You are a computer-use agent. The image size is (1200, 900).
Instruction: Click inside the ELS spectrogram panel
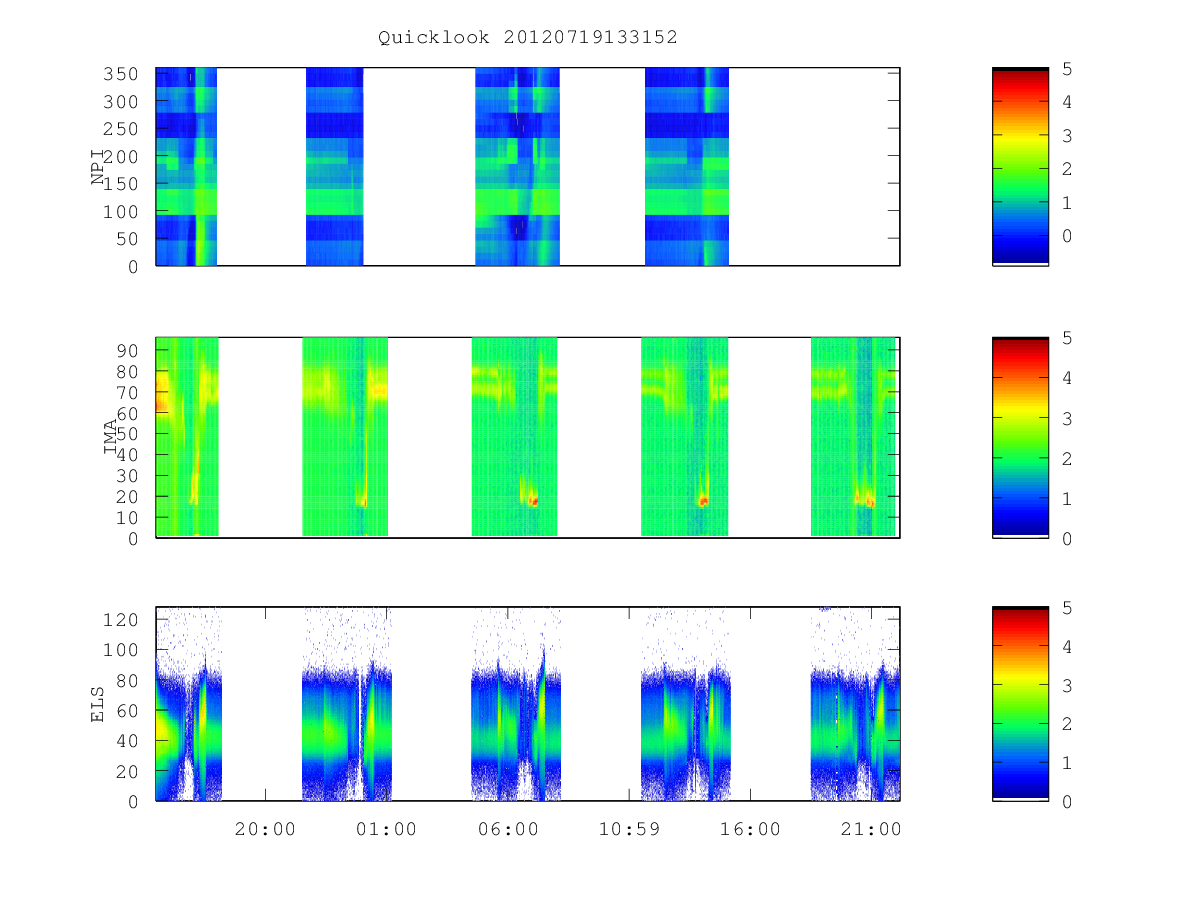pos(528,704)
